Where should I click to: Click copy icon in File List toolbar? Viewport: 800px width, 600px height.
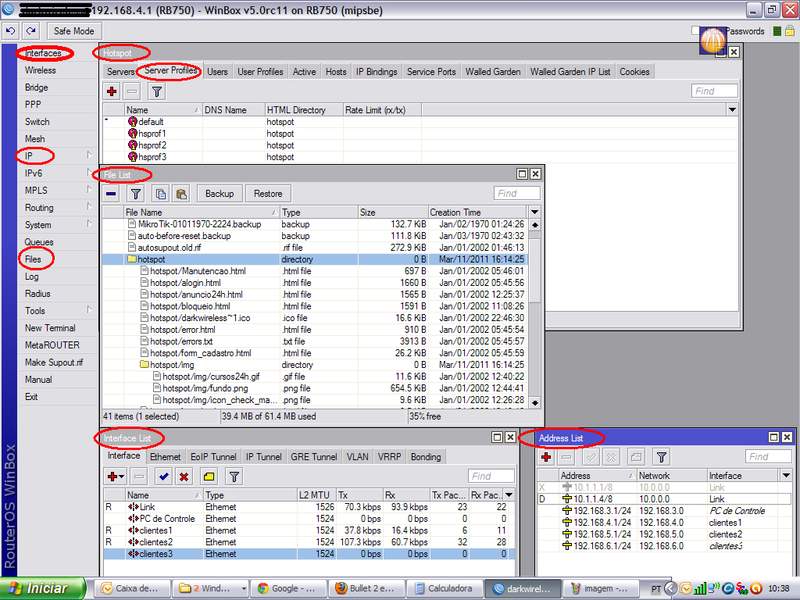(x=161, y=193)
